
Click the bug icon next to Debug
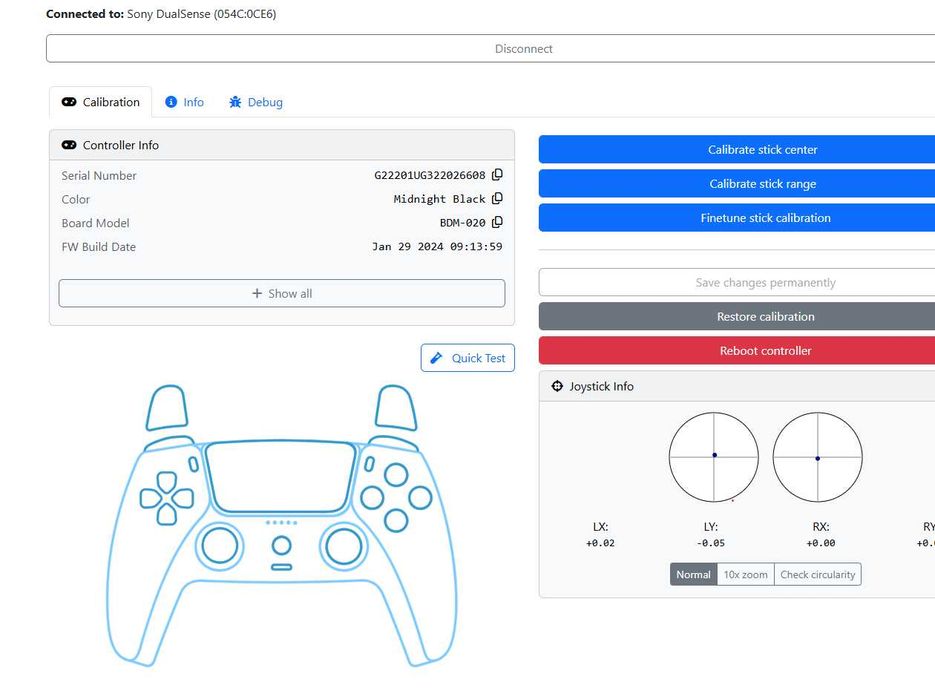pyautogui.click(x=235, y=102)
